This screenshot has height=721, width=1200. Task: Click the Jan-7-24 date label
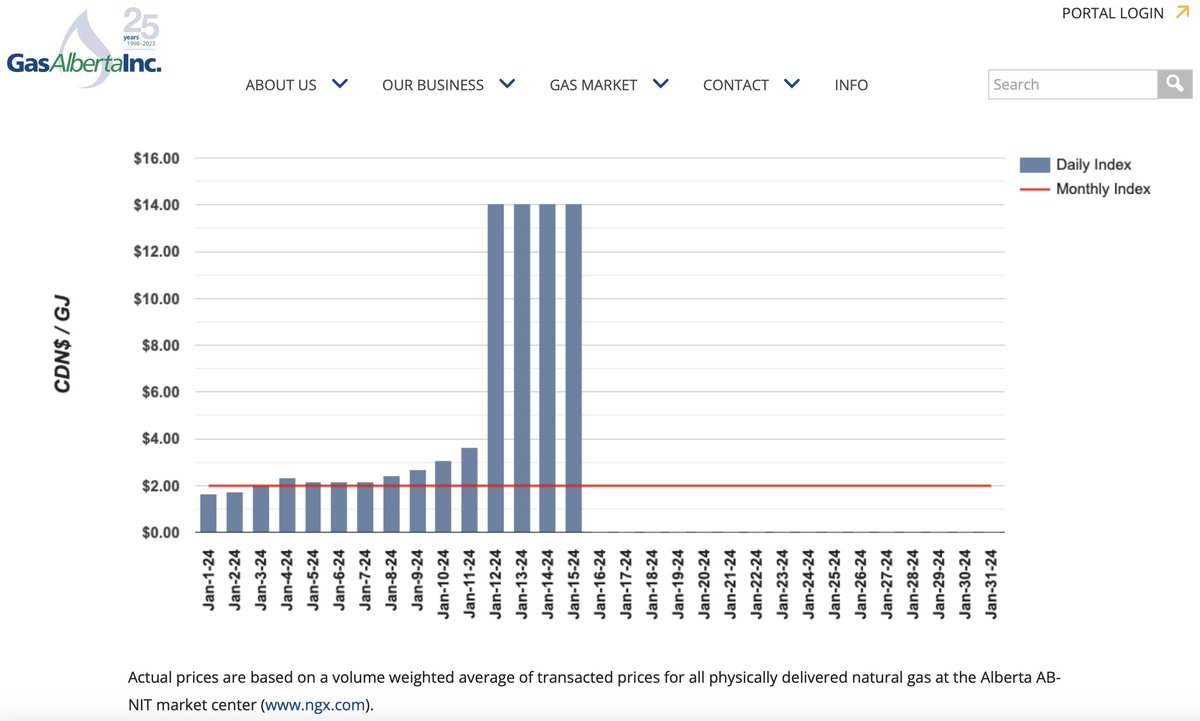(x=365, y=582)
